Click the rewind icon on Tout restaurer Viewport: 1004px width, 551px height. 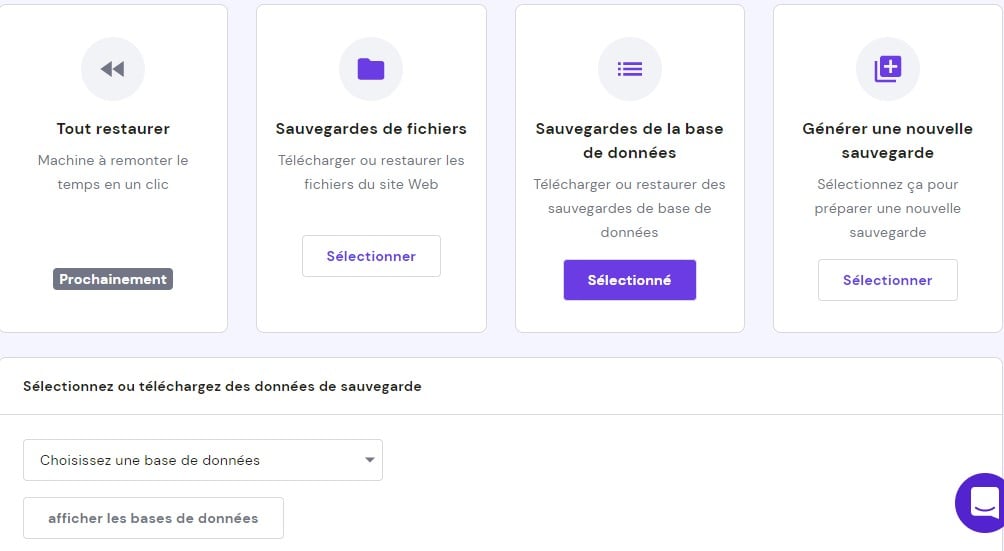pyautogui.click(x=113, y=69)
